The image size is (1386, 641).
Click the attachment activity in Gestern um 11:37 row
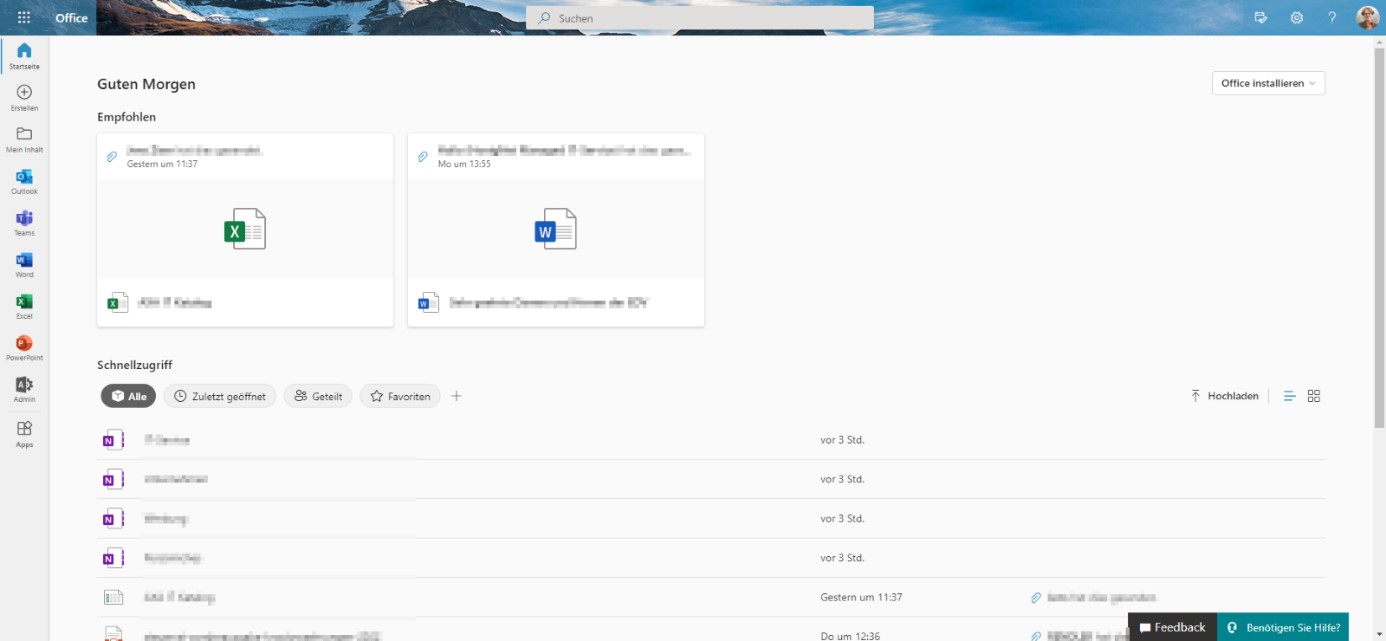point(1094,597)
